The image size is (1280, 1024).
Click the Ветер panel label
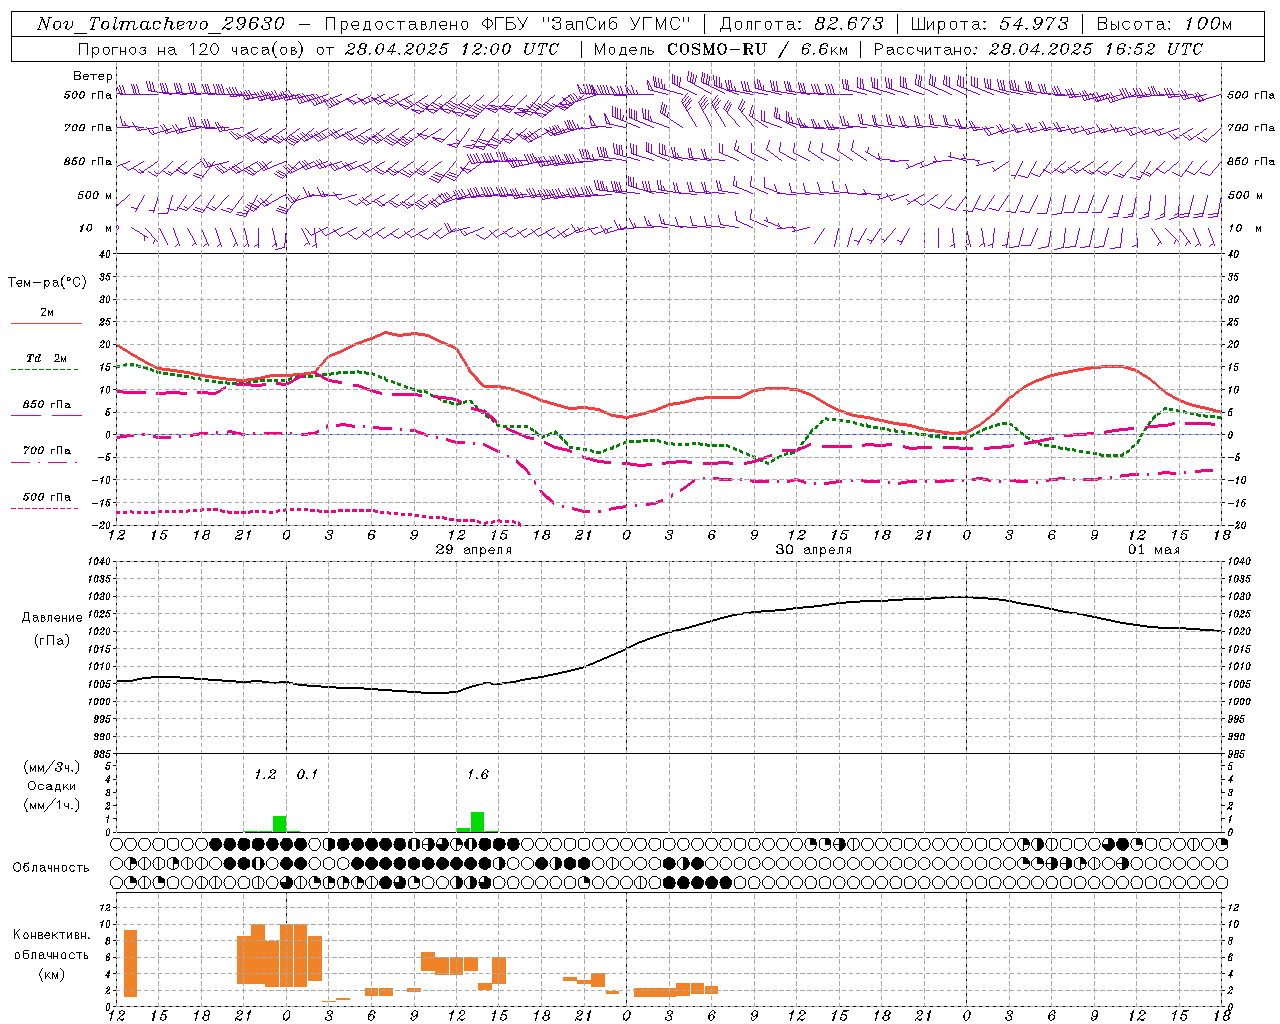[x=92, y=76]
